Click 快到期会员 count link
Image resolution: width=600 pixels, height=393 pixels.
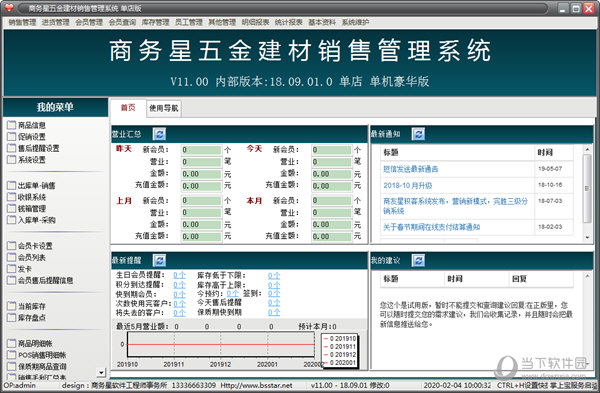(179, 294)
